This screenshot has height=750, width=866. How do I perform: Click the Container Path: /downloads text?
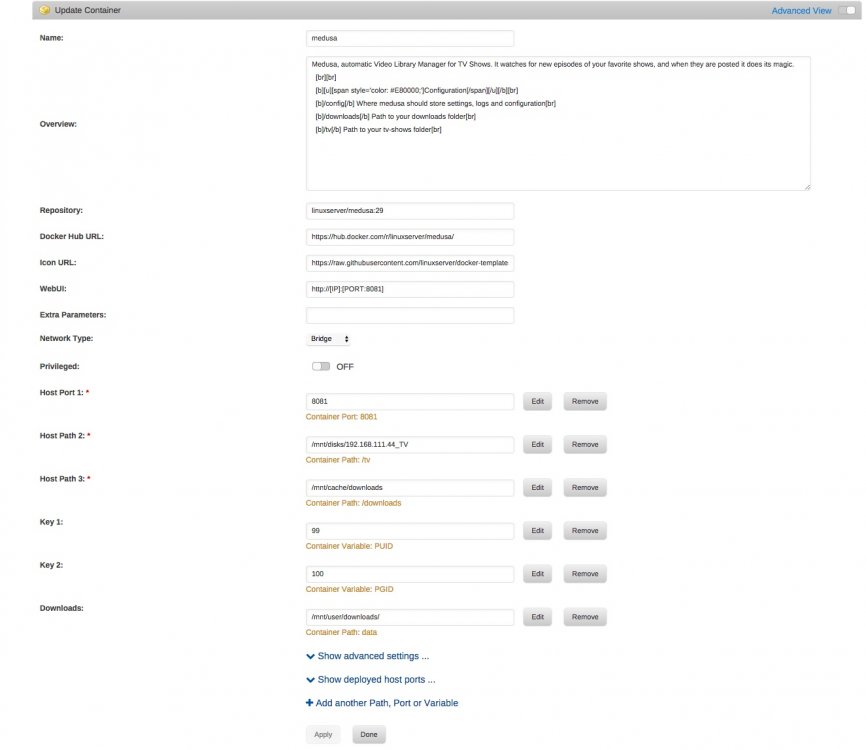coord(353,503)
